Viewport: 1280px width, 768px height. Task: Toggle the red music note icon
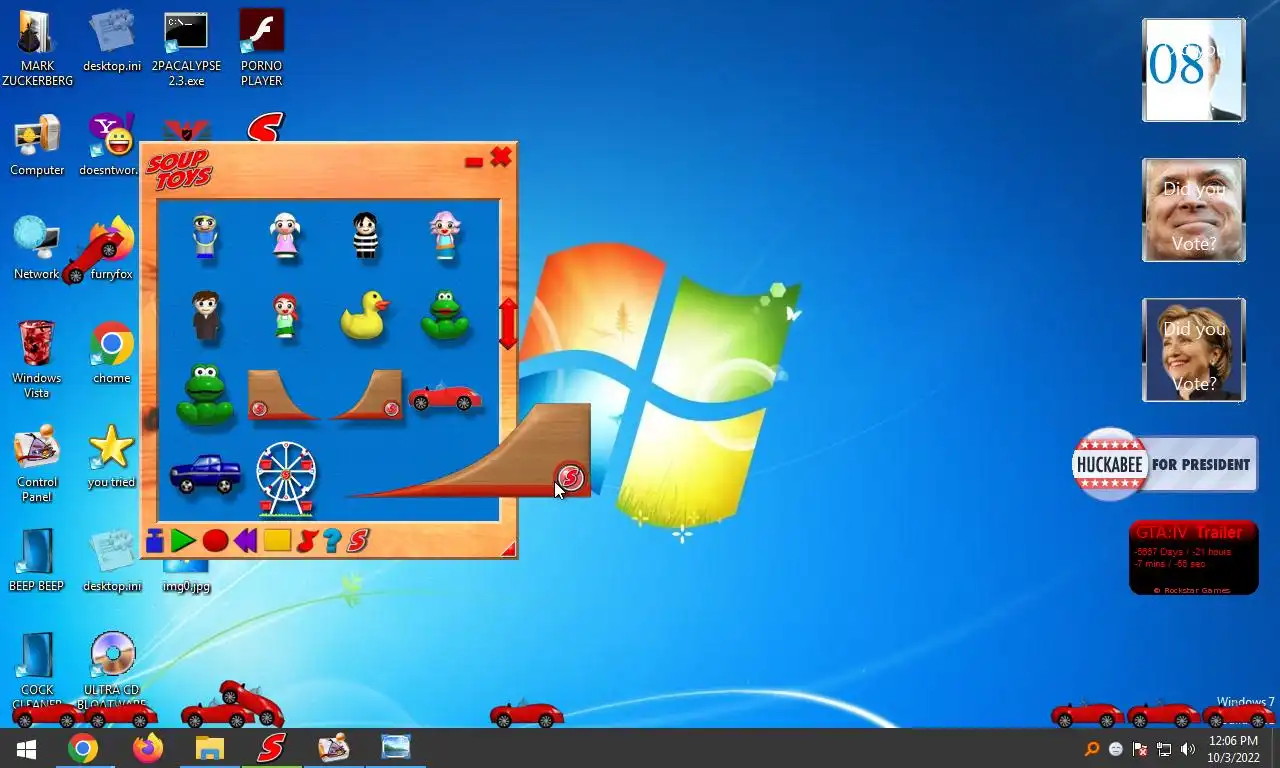(x=307, y=541)
